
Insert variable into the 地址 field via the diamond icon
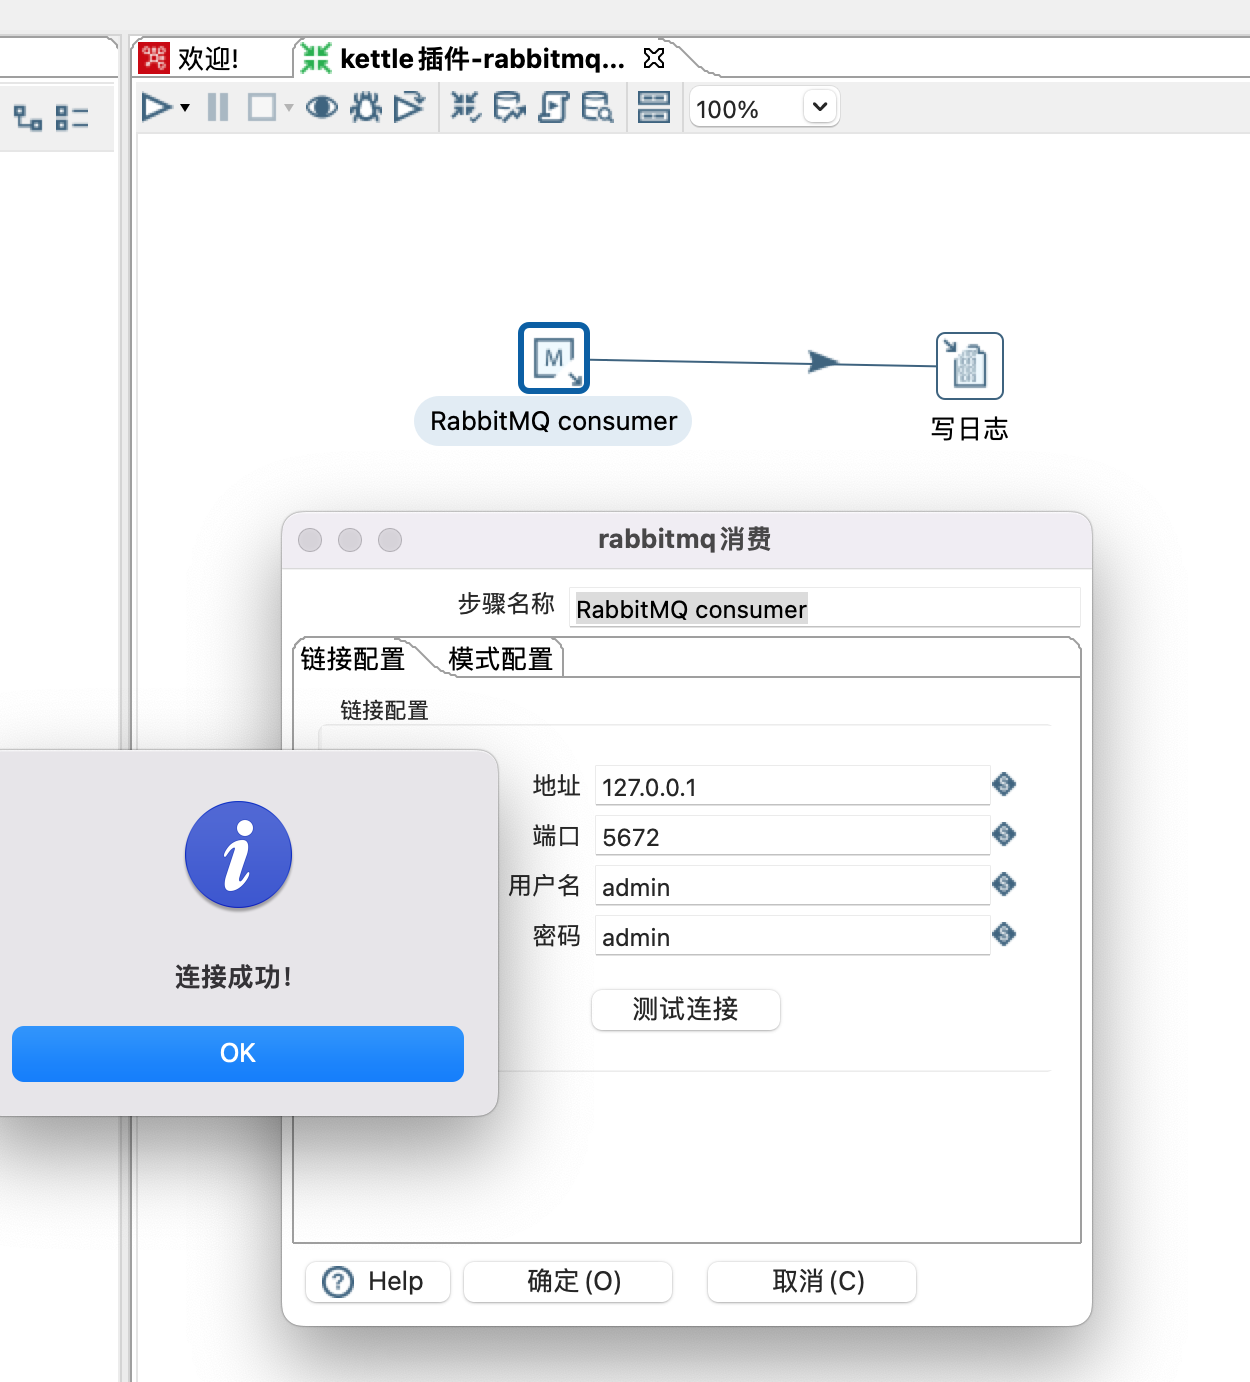tap(1004, 784)
